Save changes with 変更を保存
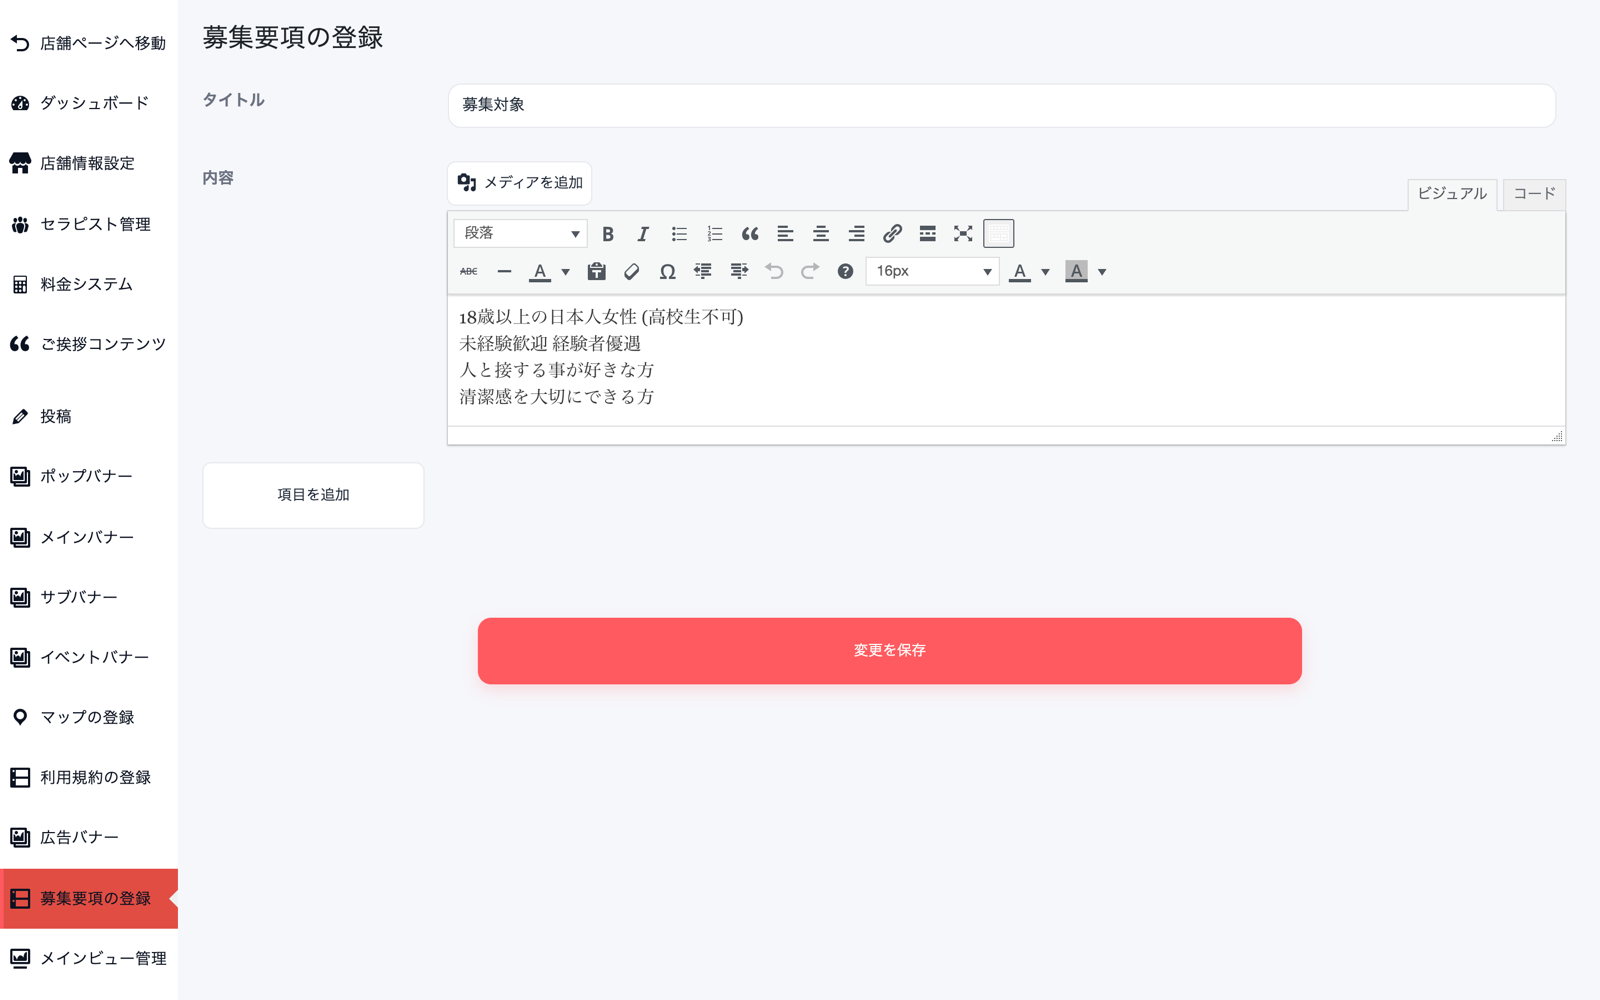Viewport: 1600px width, 1000px height. pos(890,651)
